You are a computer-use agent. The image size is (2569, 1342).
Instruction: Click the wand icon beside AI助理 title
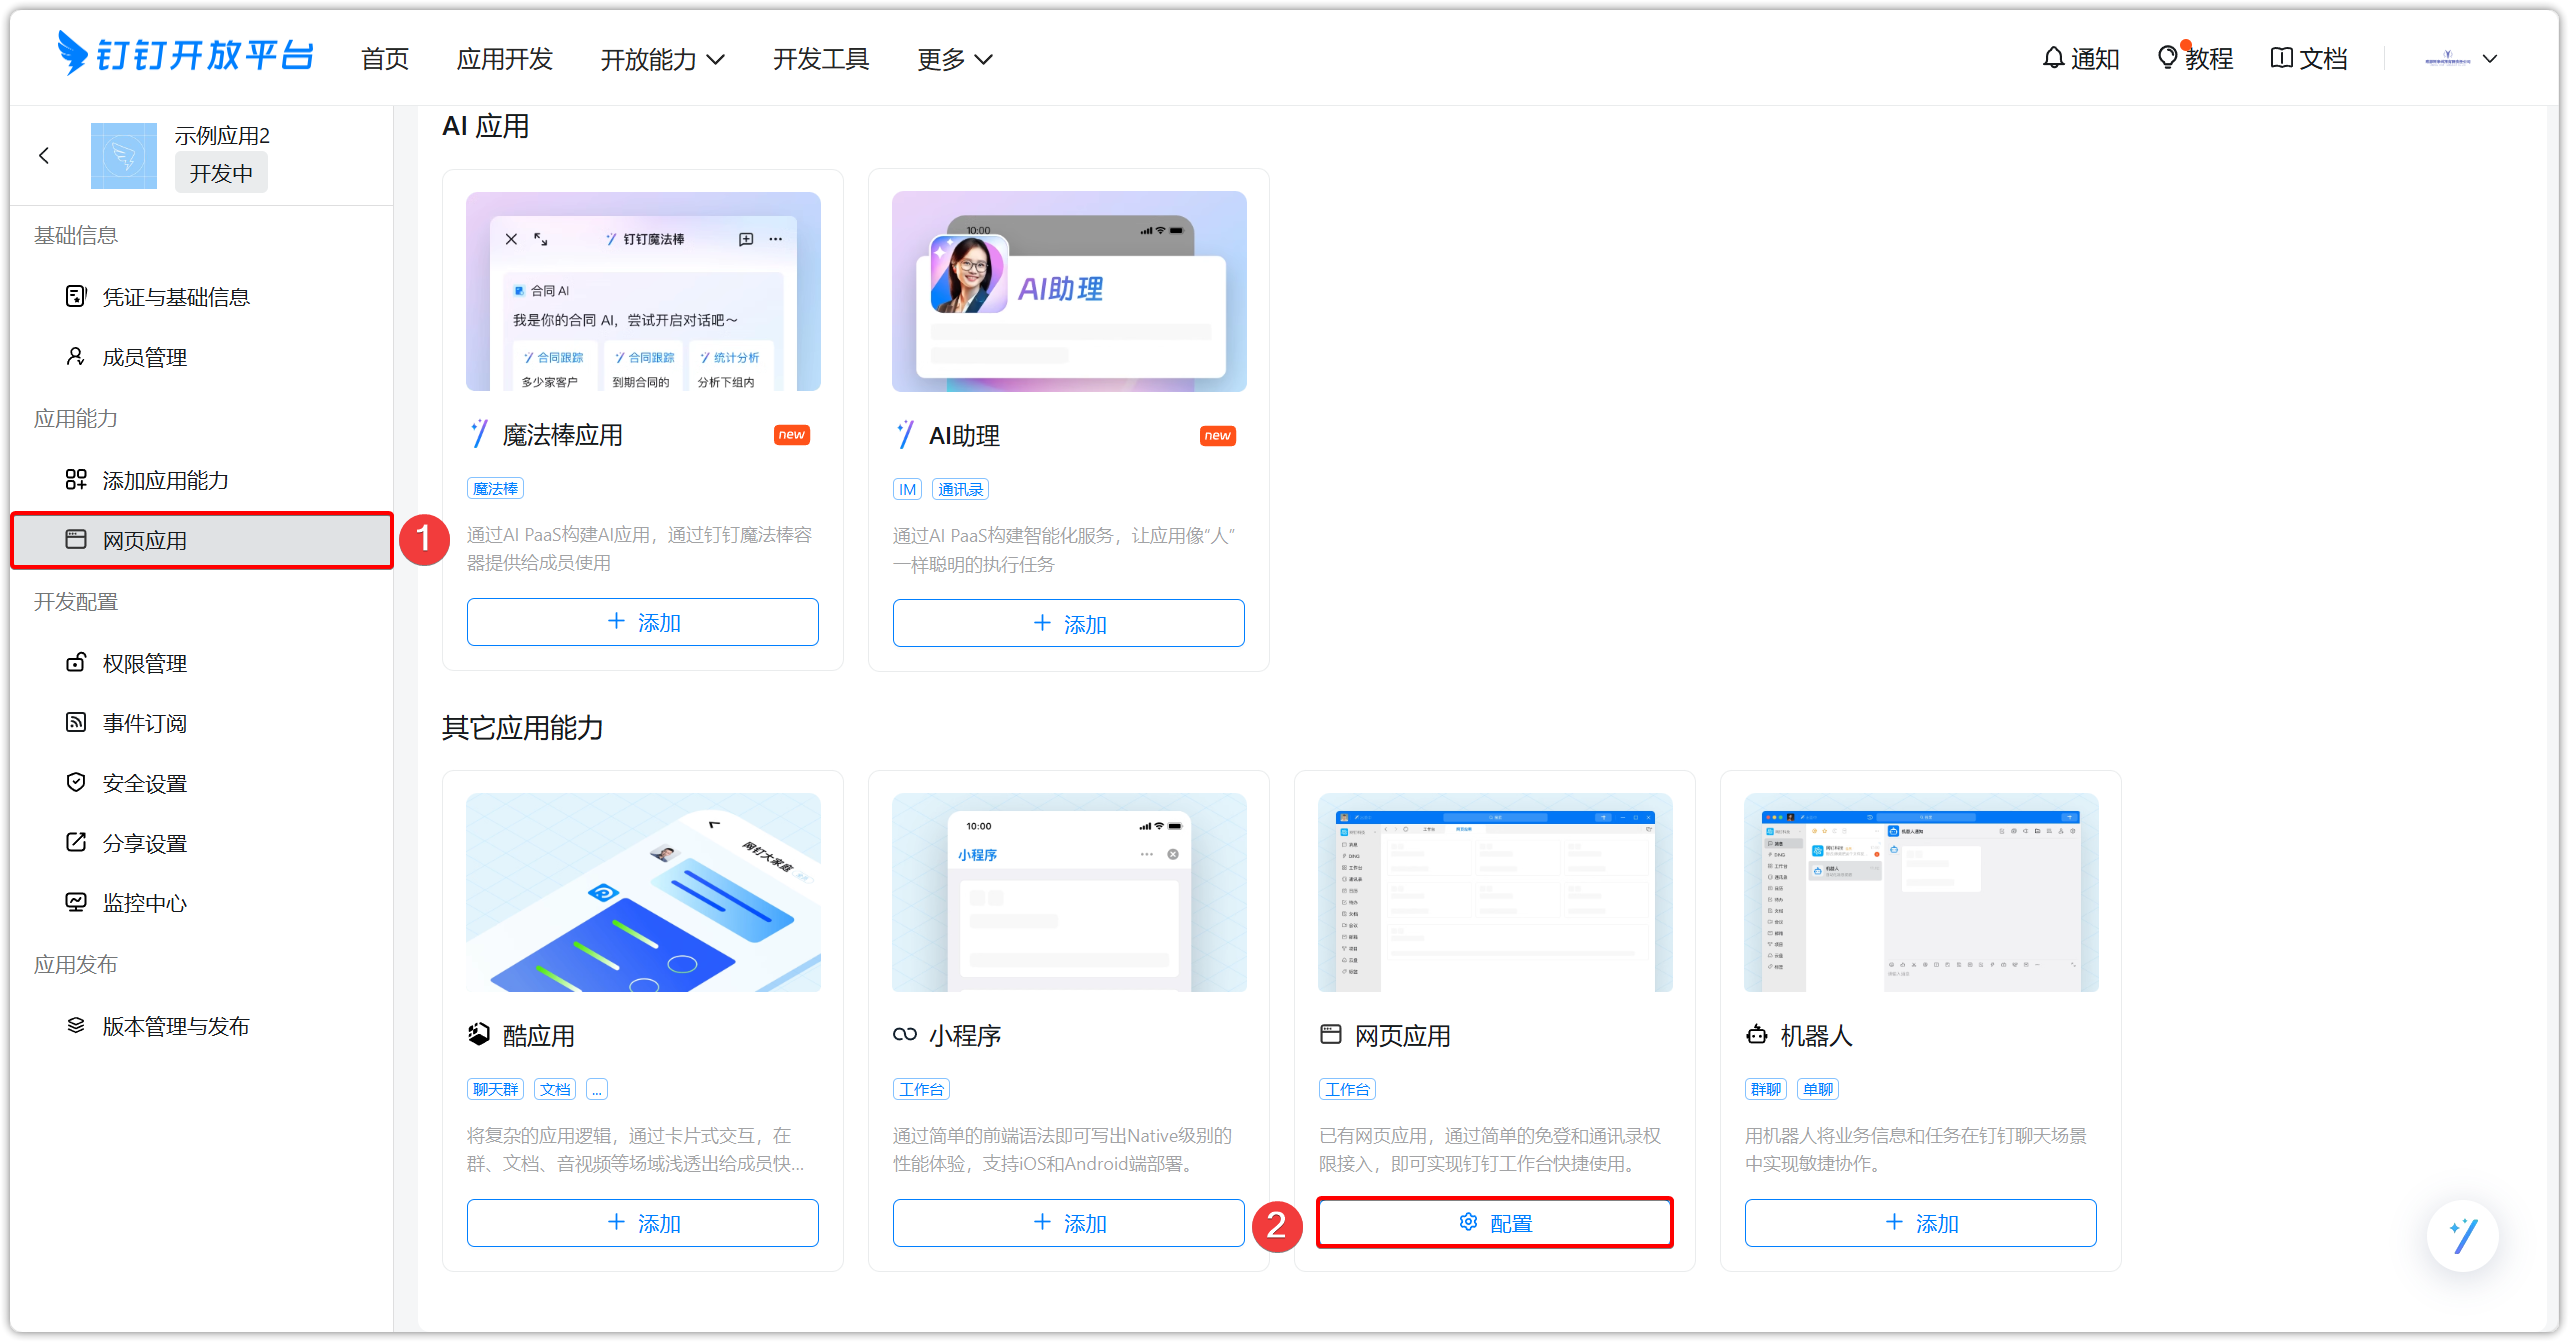[906, 435]
